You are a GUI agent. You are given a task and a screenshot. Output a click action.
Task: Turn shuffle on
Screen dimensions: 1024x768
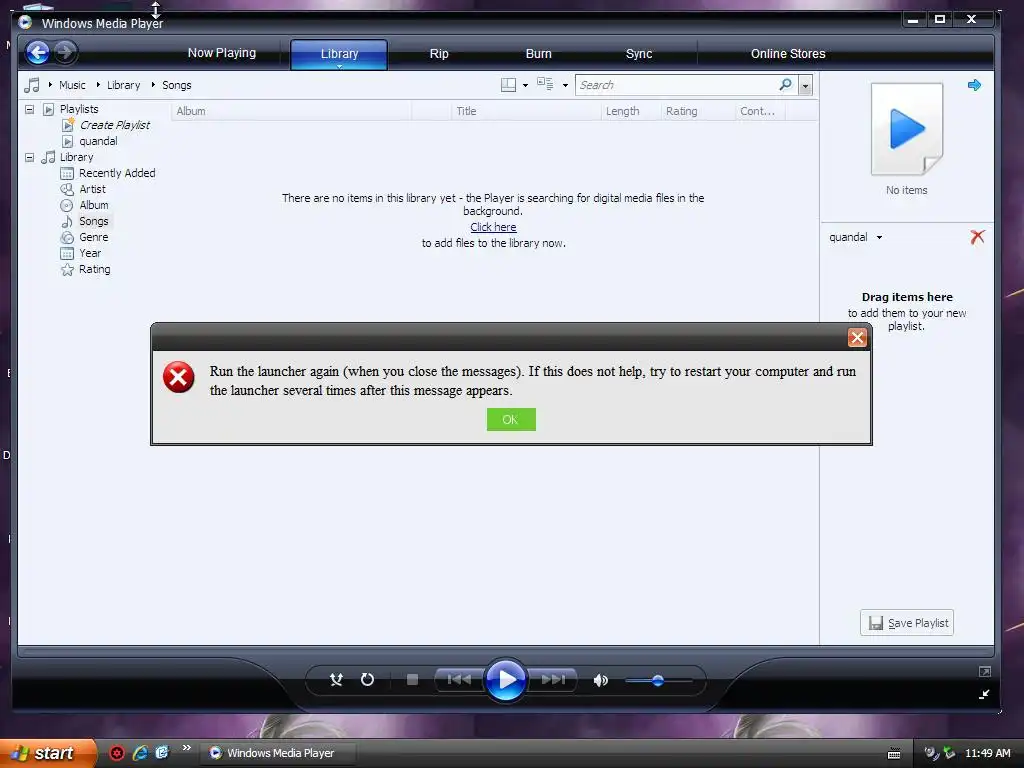[x=336, y=680]
